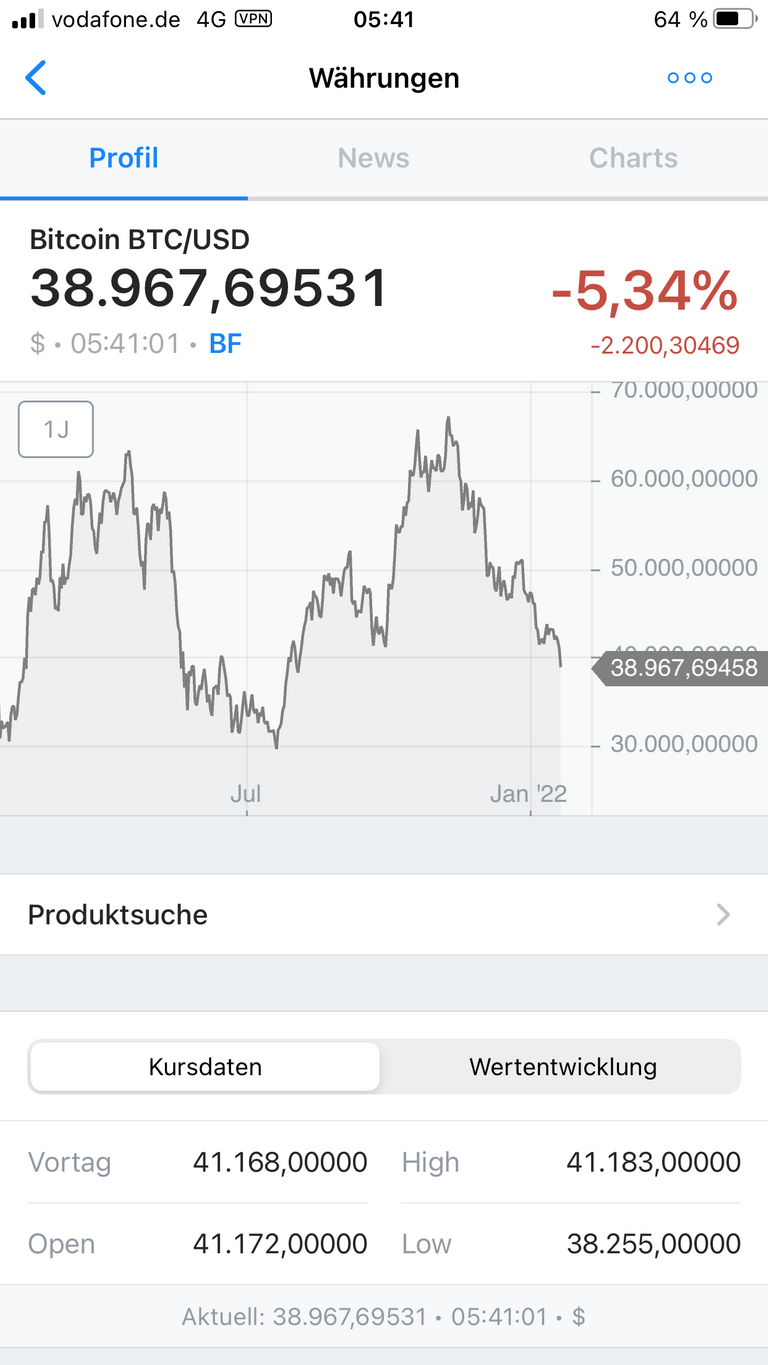Switch to the News tab
Screen dimensions: 768x1365
(x=373, y=158)
